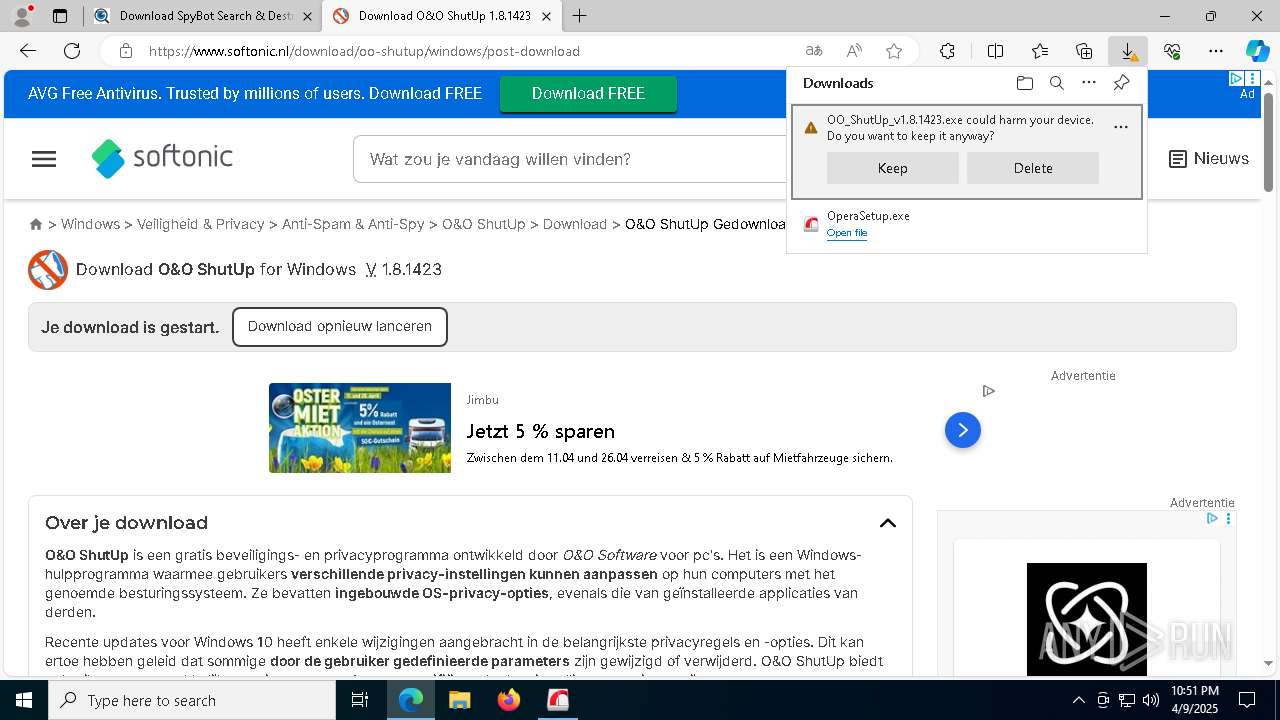Image resolution: width=1280 pixels, height=720 pixels.
Task: Open Edge Settings and more menu
Action: [1216, 51]
